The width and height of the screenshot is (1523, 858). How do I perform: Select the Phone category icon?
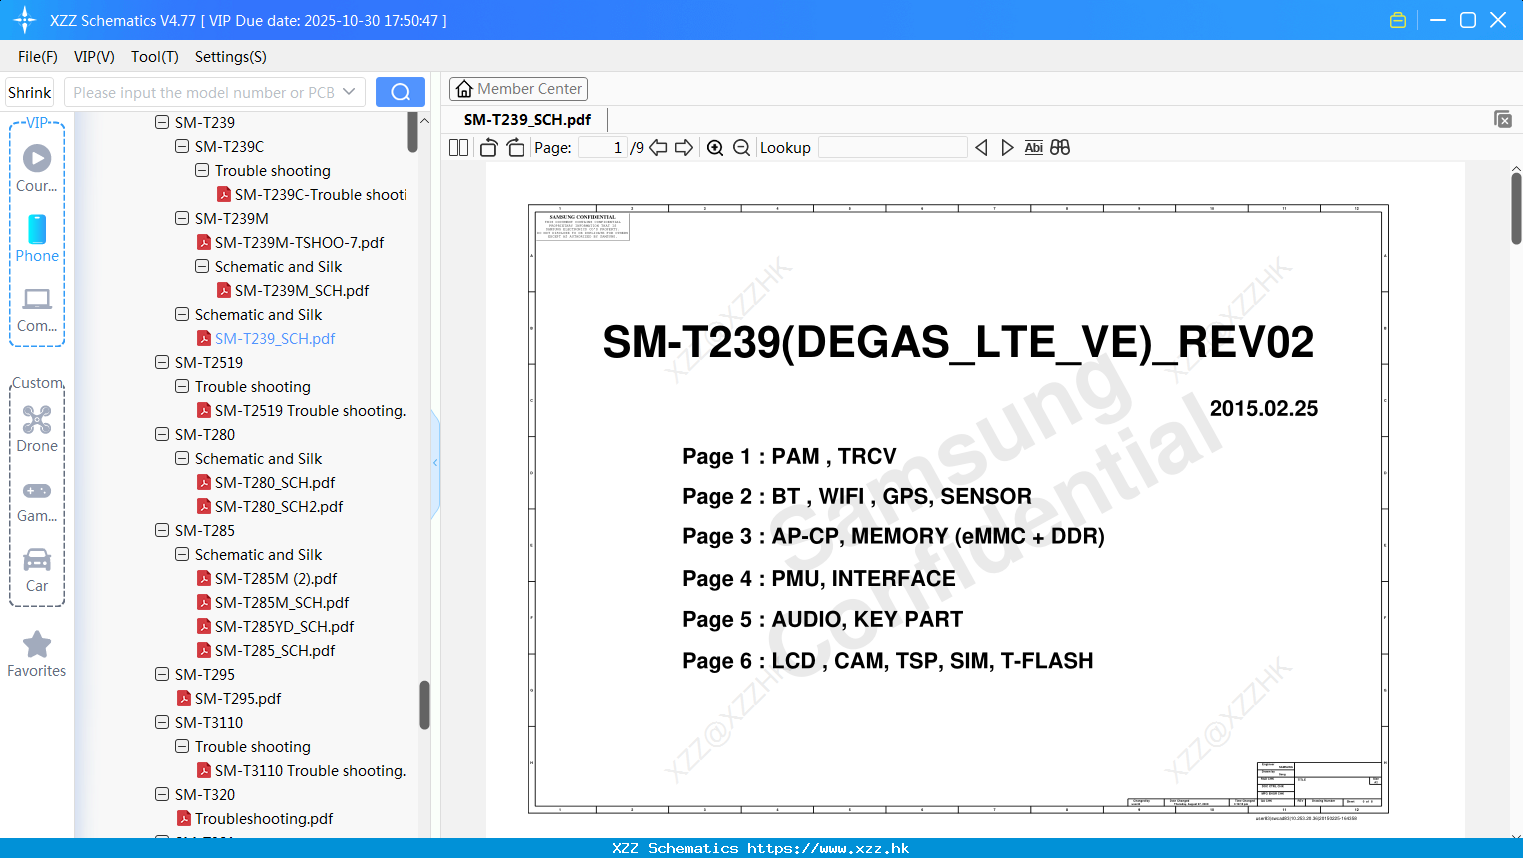pyautogui.click(x=37, y=229)
